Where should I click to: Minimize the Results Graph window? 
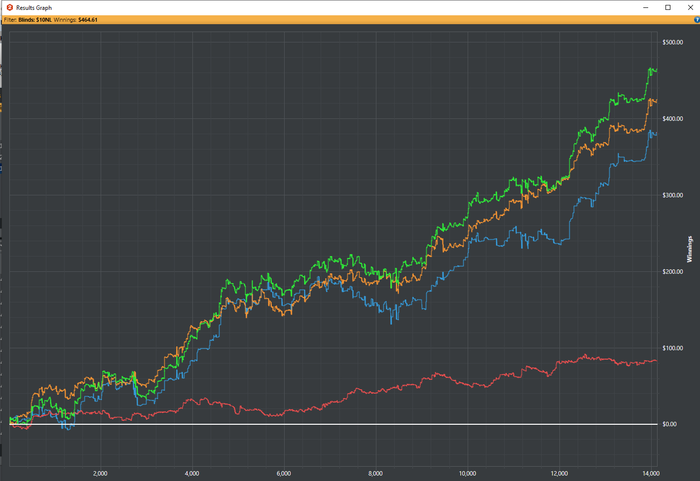(x=646, y=8)
